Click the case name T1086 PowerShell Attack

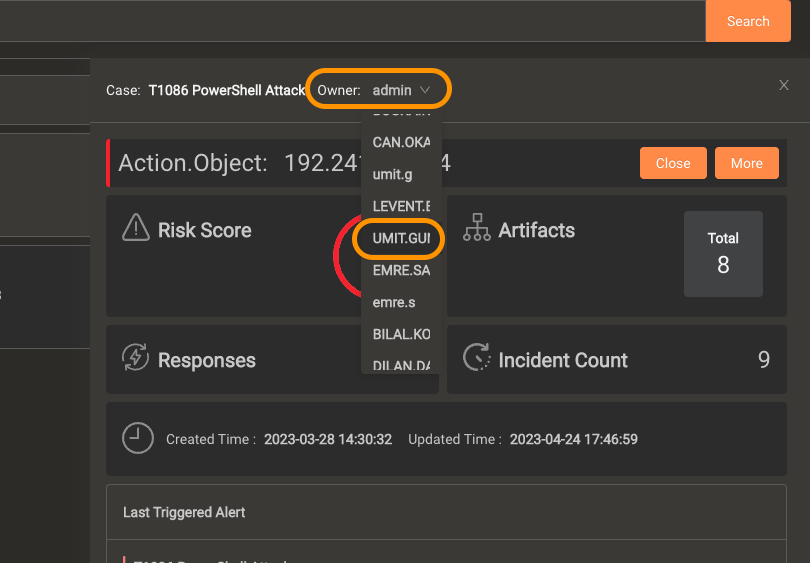click(x=227, y=90)
